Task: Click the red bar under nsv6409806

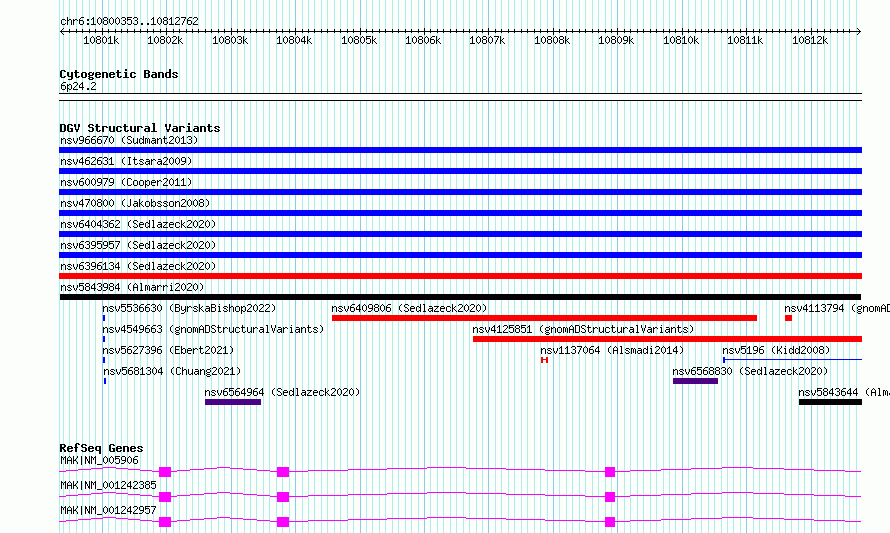Action: (544, 318)
